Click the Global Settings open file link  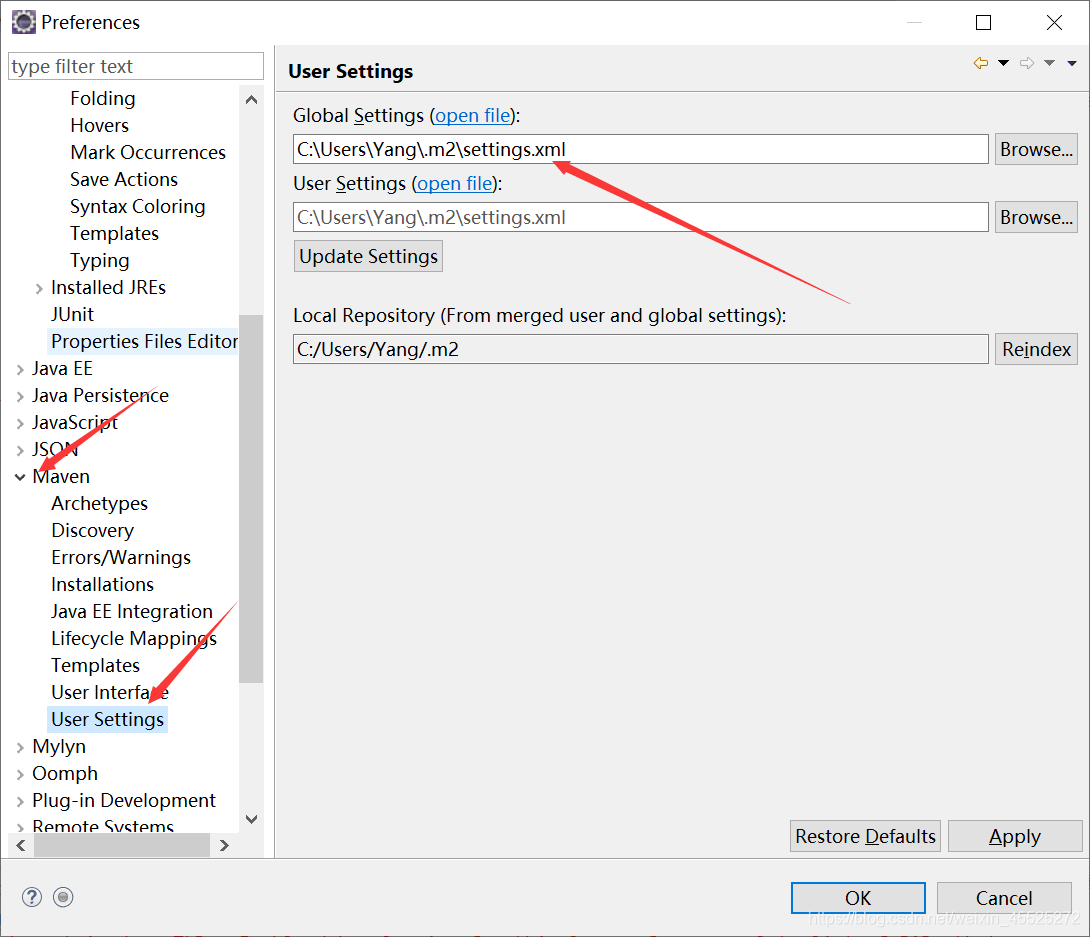click(x=472, y=116)
